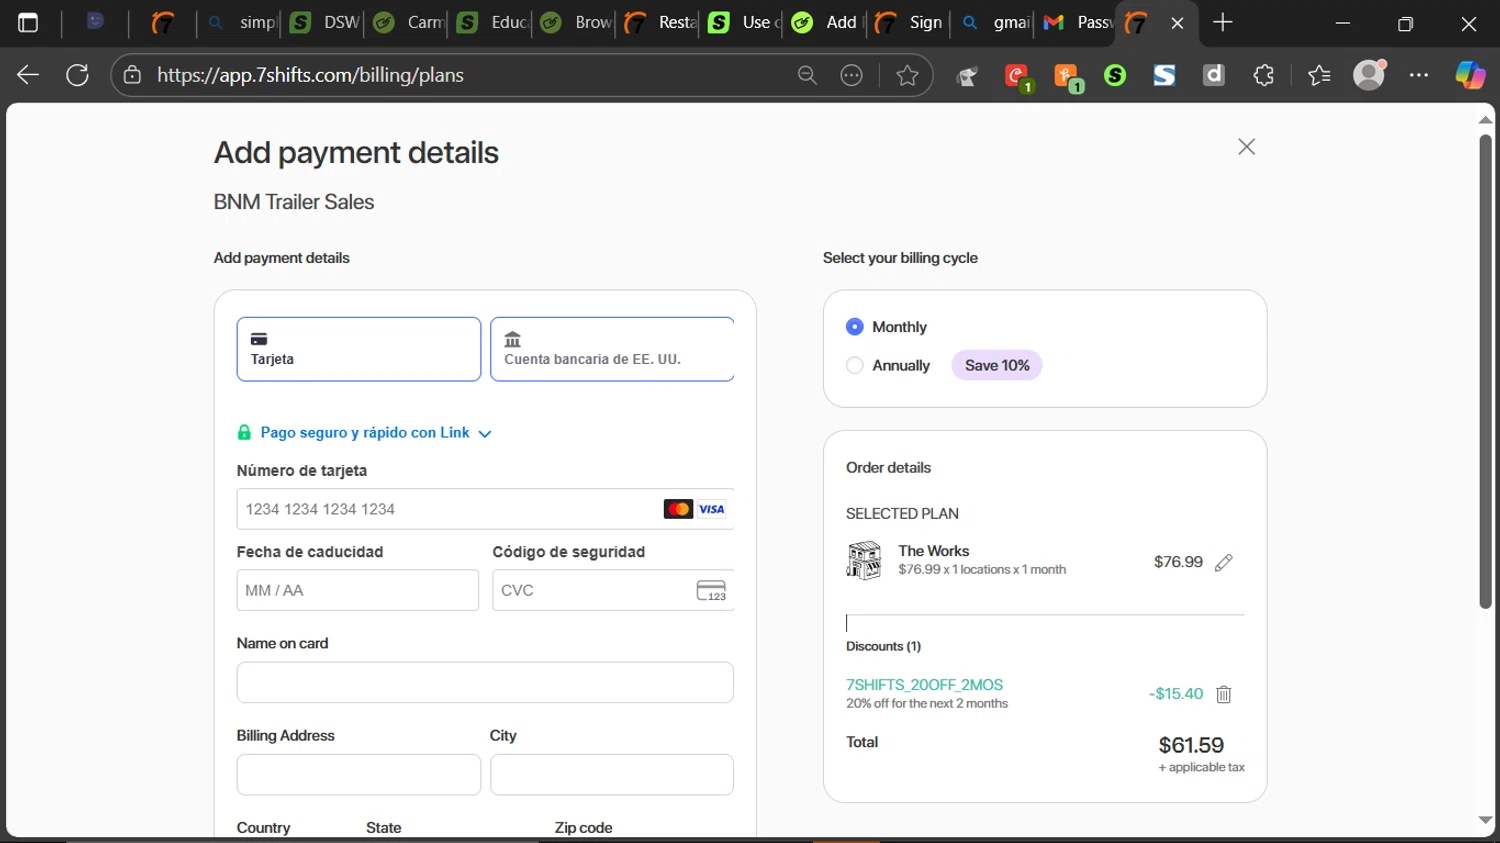Open browser Settings and more menu

pyautogui.click(x=1419, y=75)
